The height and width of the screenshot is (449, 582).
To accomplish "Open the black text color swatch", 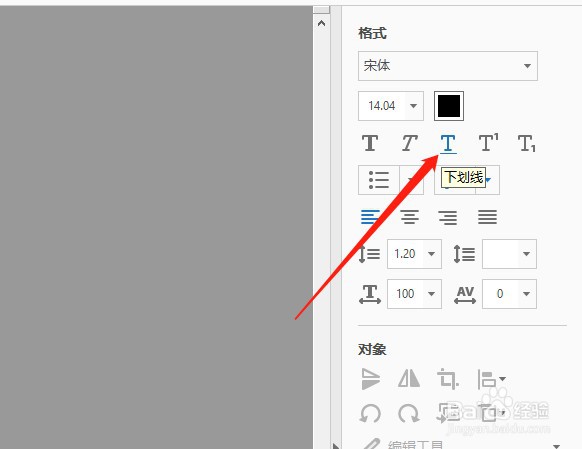I will (x=449, y=106).
